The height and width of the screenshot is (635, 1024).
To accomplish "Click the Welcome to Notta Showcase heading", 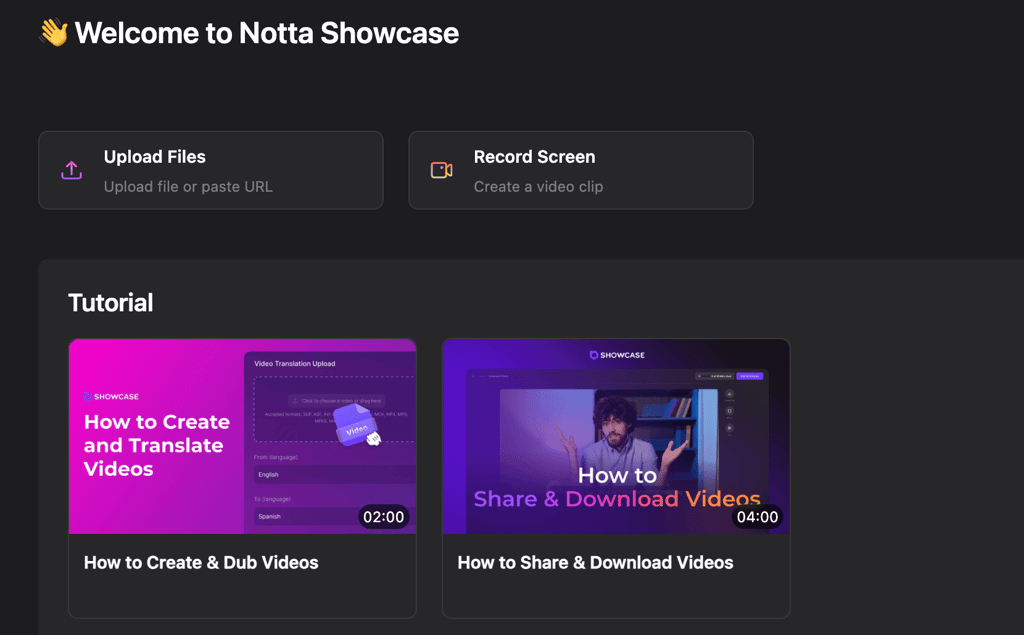I will tap(266, 33).
